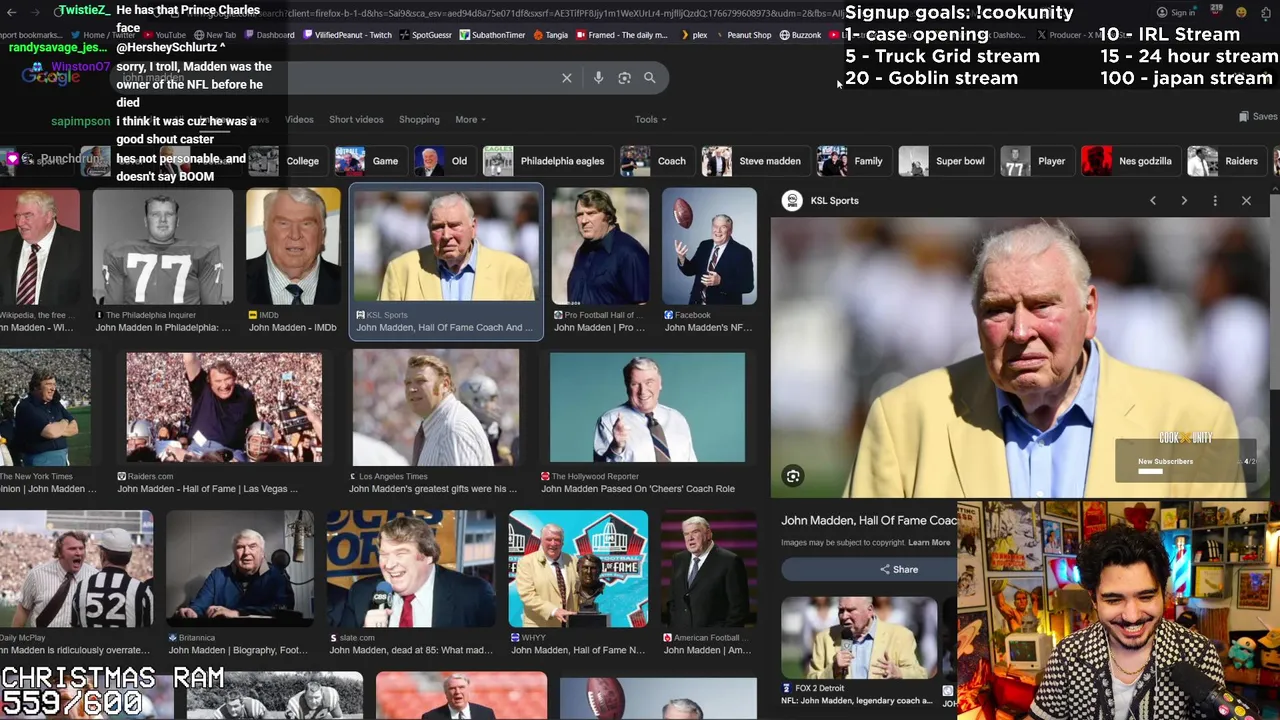1280x720 pixels.
Task: Open the three-dot options menu in preview panel
Action: coord(1215,201)
